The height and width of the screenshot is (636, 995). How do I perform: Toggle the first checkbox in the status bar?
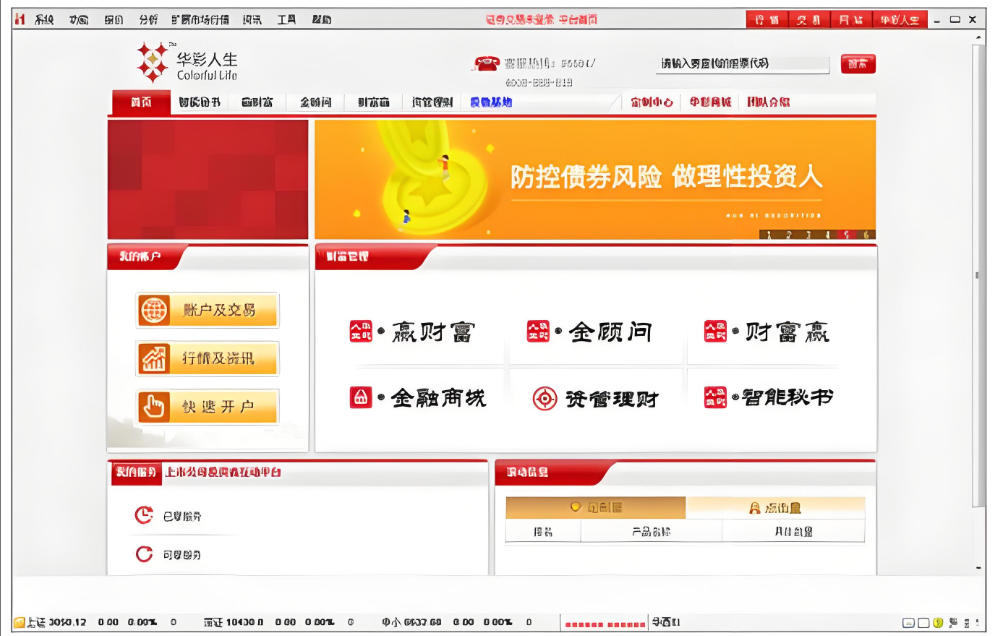click(x=908, y=622)
